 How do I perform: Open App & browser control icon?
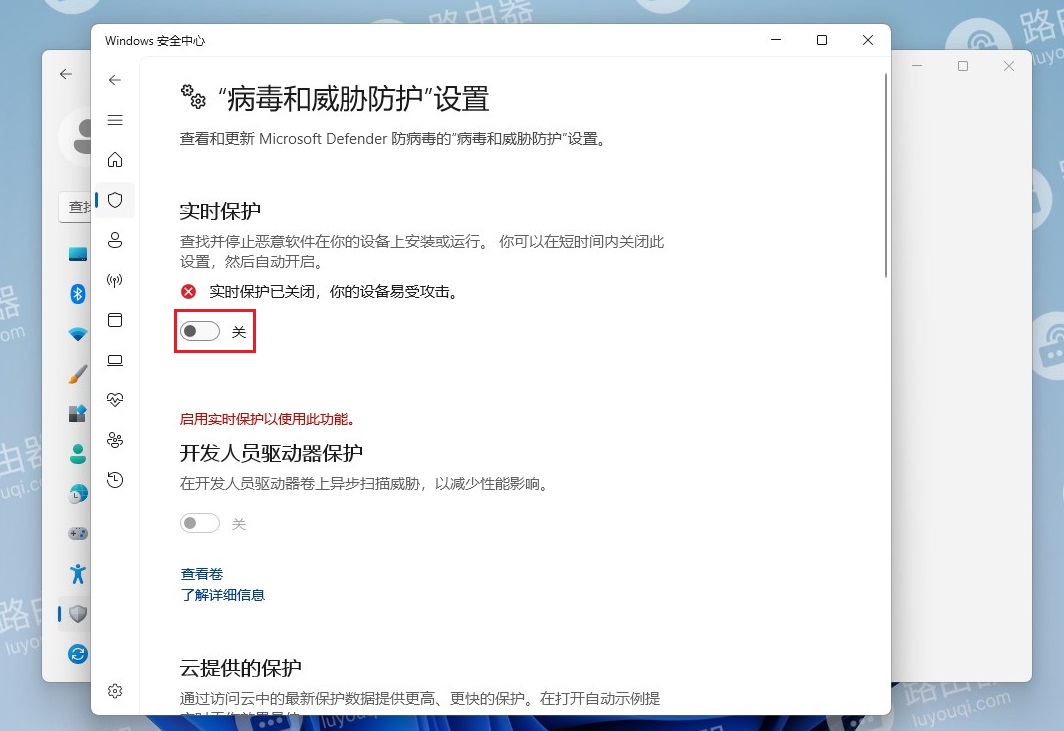115,320
